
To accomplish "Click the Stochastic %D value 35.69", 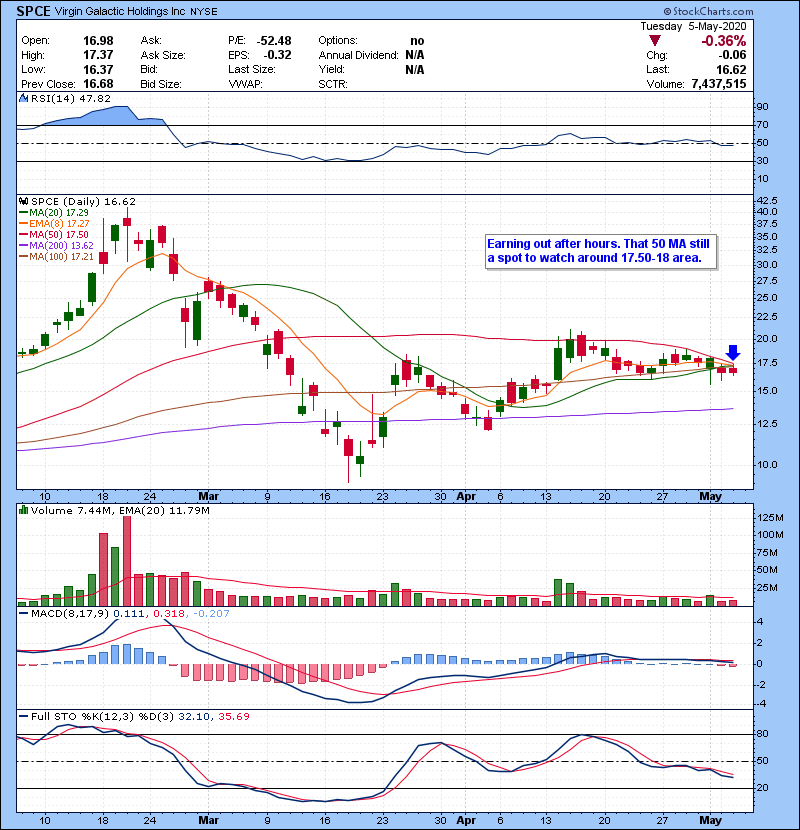I will (x=233, y=717).
